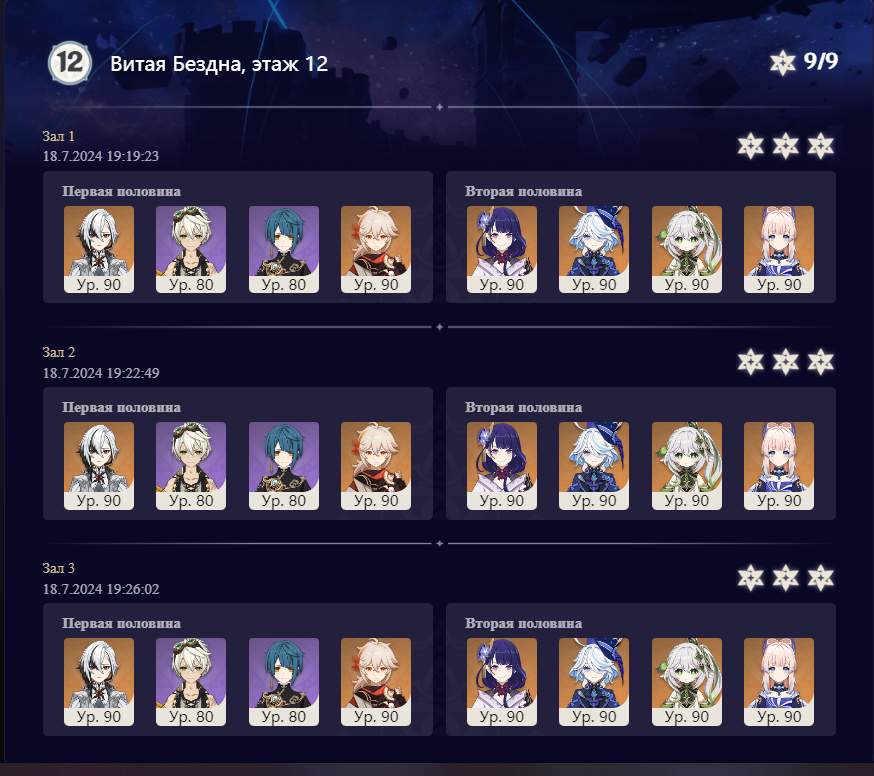Select Bennett portrait in Зал 1 first half
The height and width of the screenshot is (776, 874).
[191, 249]
